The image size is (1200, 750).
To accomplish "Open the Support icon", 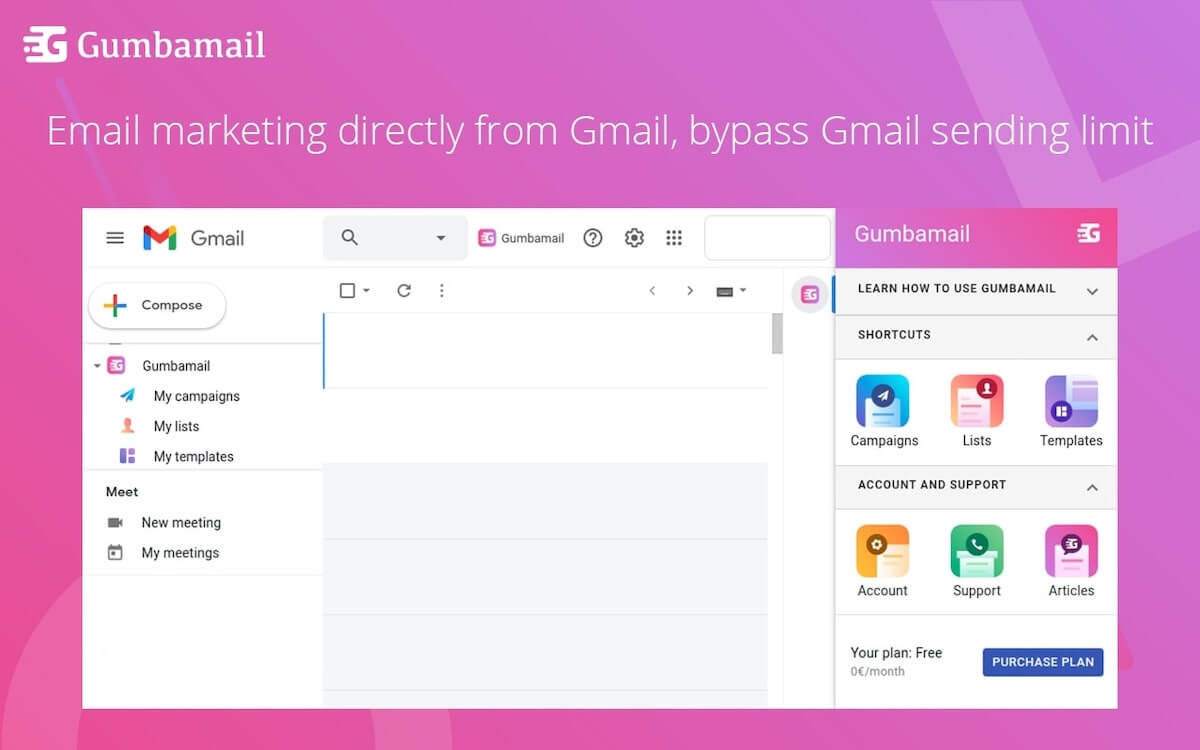I will click(976, 551).
